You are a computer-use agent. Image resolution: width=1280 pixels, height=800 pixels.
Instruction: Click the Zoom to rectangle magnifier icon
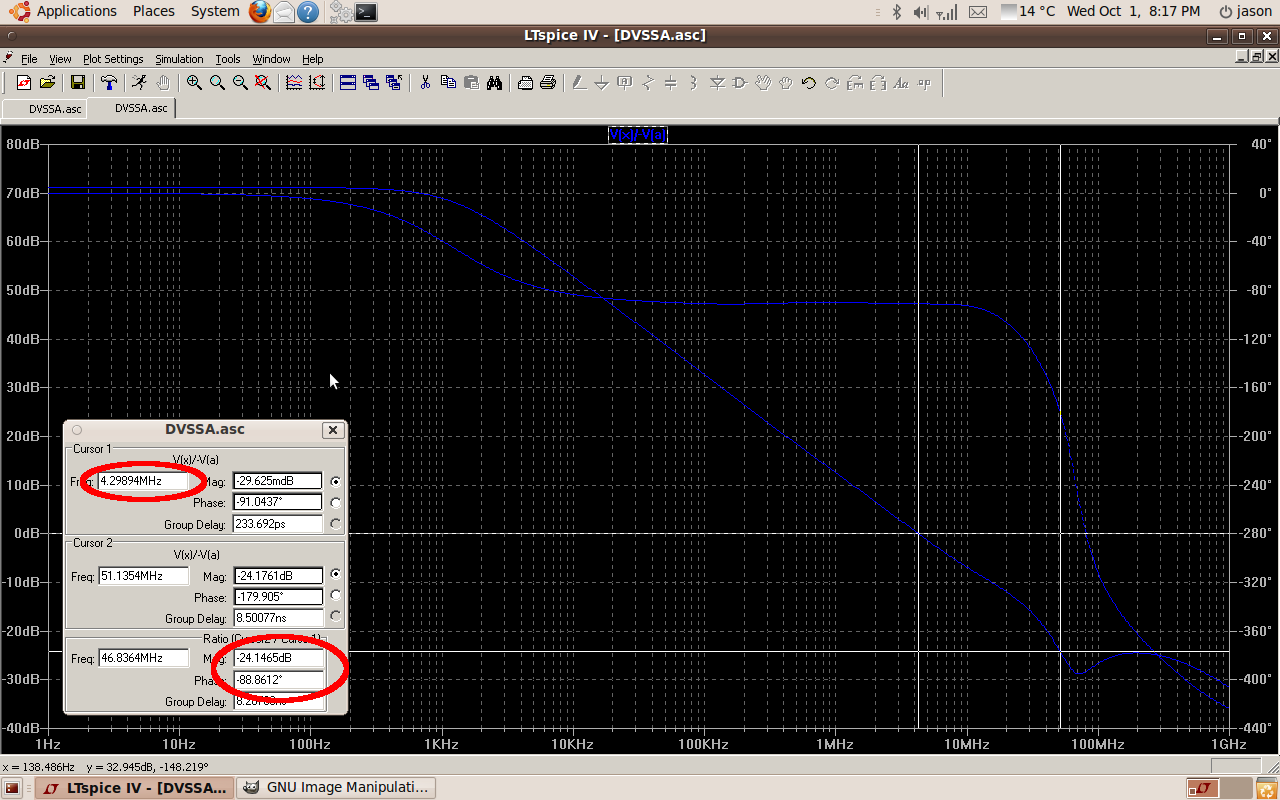217,83
